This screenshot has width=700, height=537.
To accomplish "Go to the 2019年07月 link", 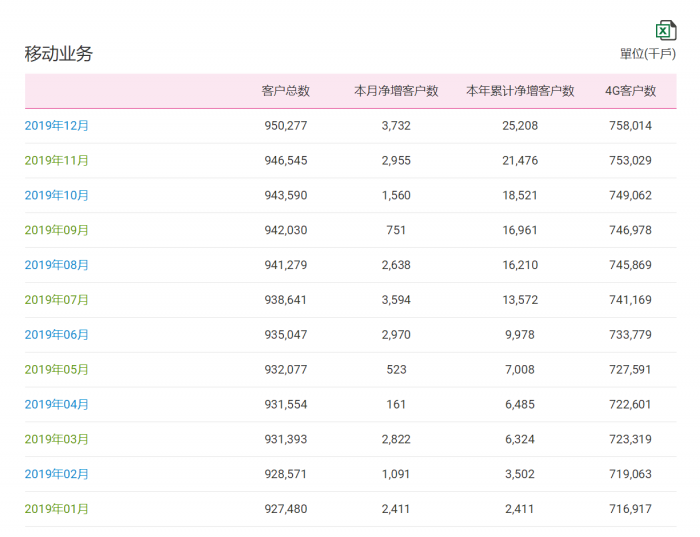I will point(57,300).
